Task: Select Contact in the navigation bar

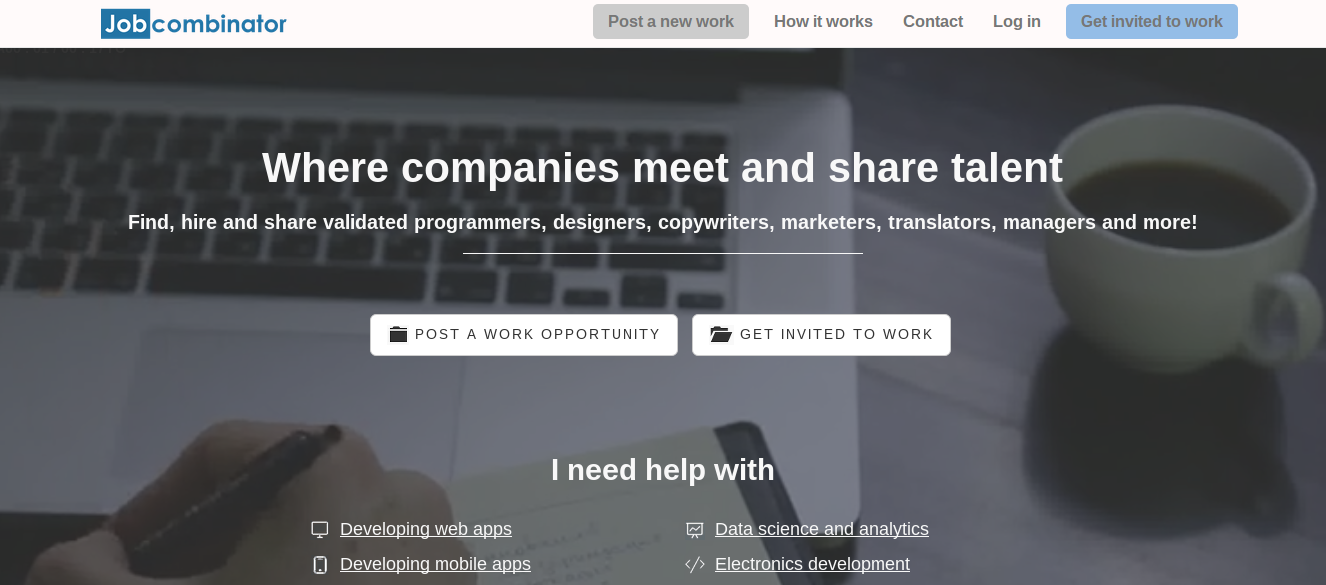Action: pyautogui.click(x=933, y=21)
